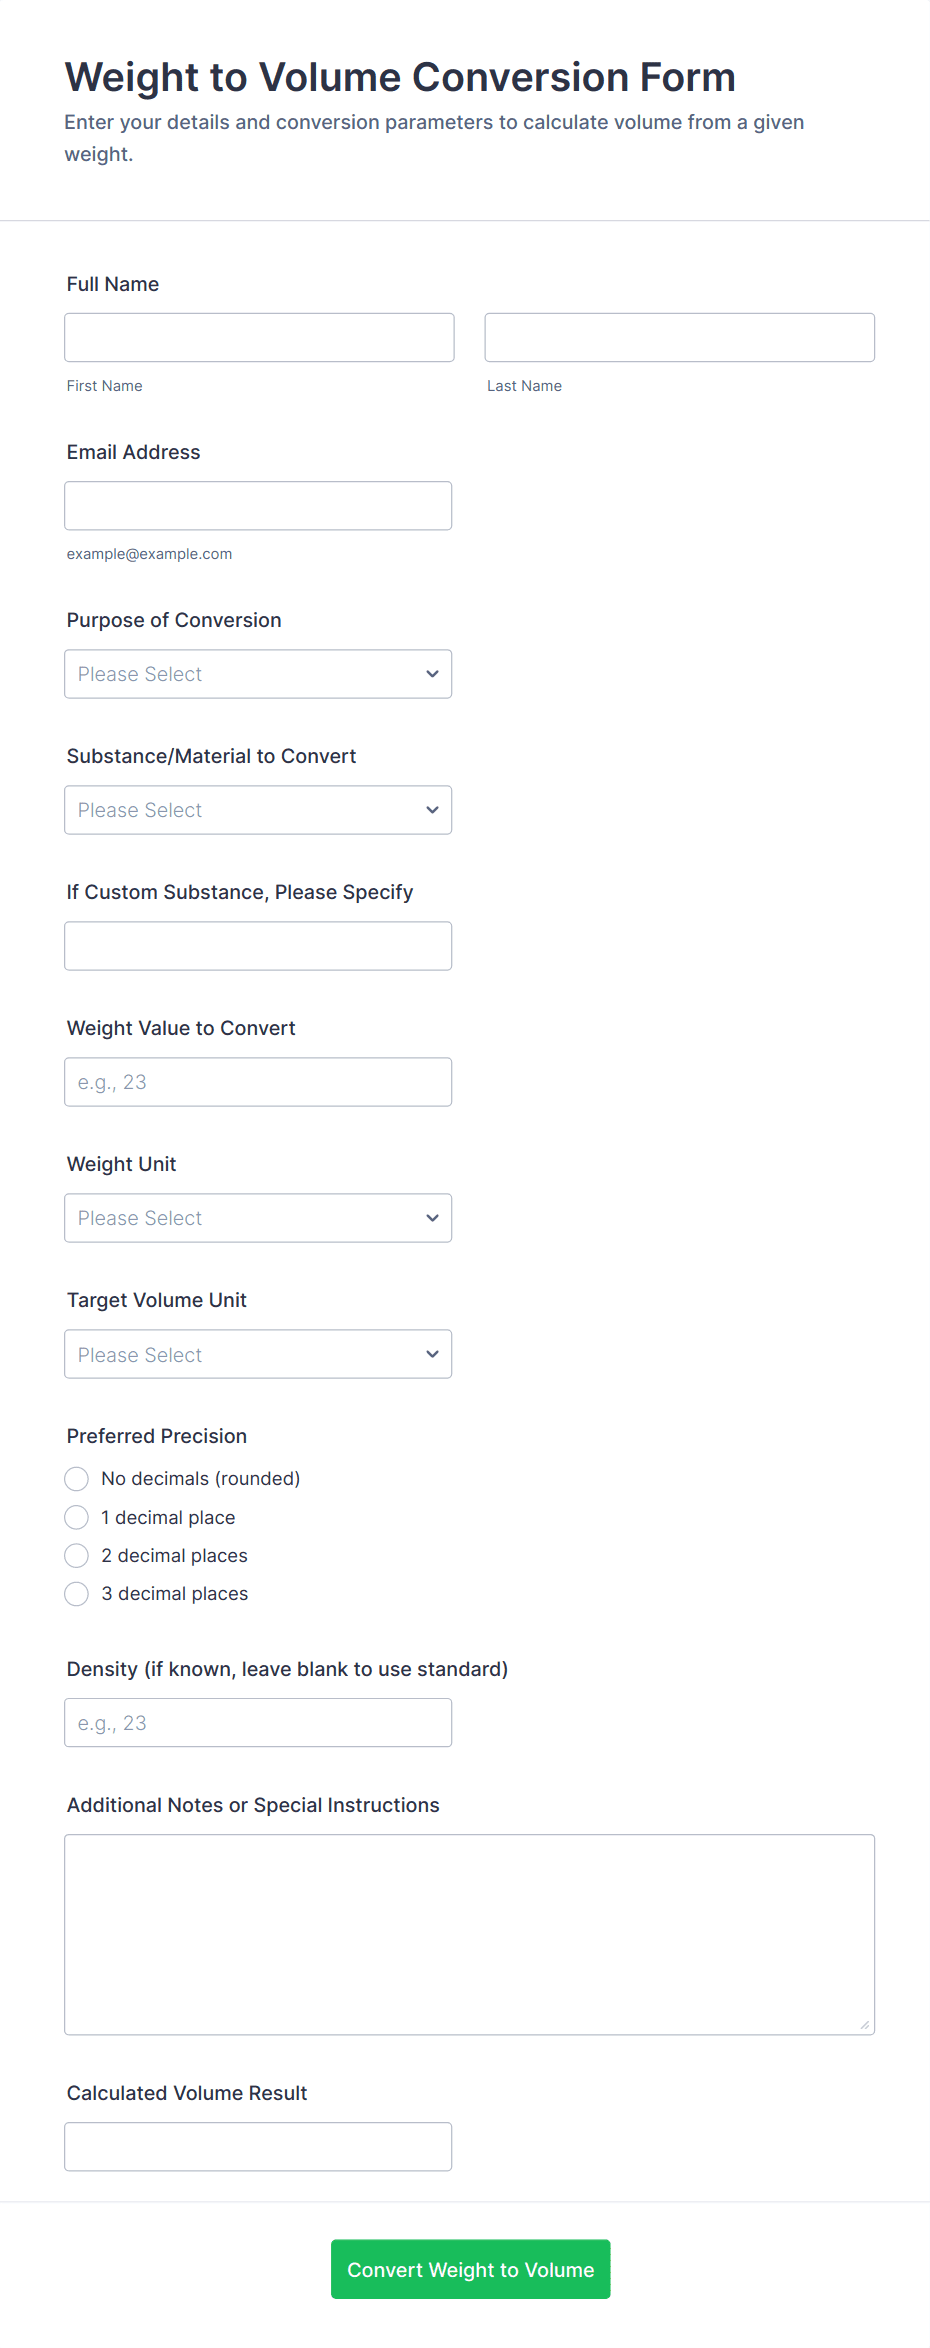Click the Weight Unit chevron arrow
This screenshot has height=2348, width=930.
click(432, 1218)
